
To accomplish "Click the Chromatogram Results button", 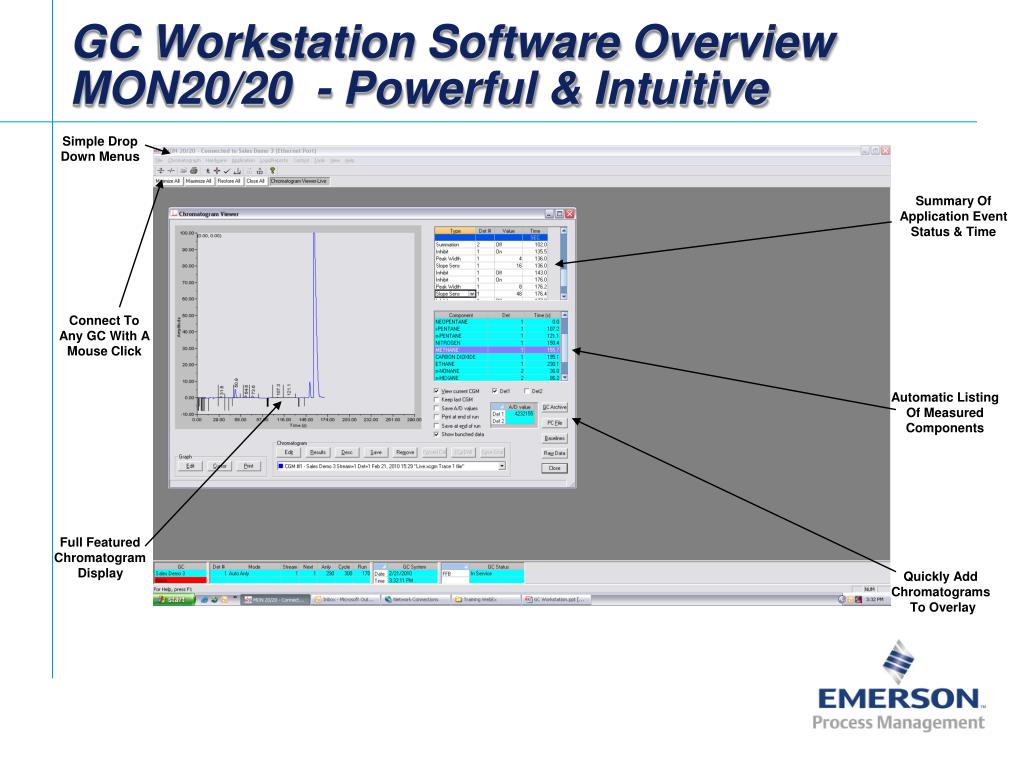I will (317, 452).
